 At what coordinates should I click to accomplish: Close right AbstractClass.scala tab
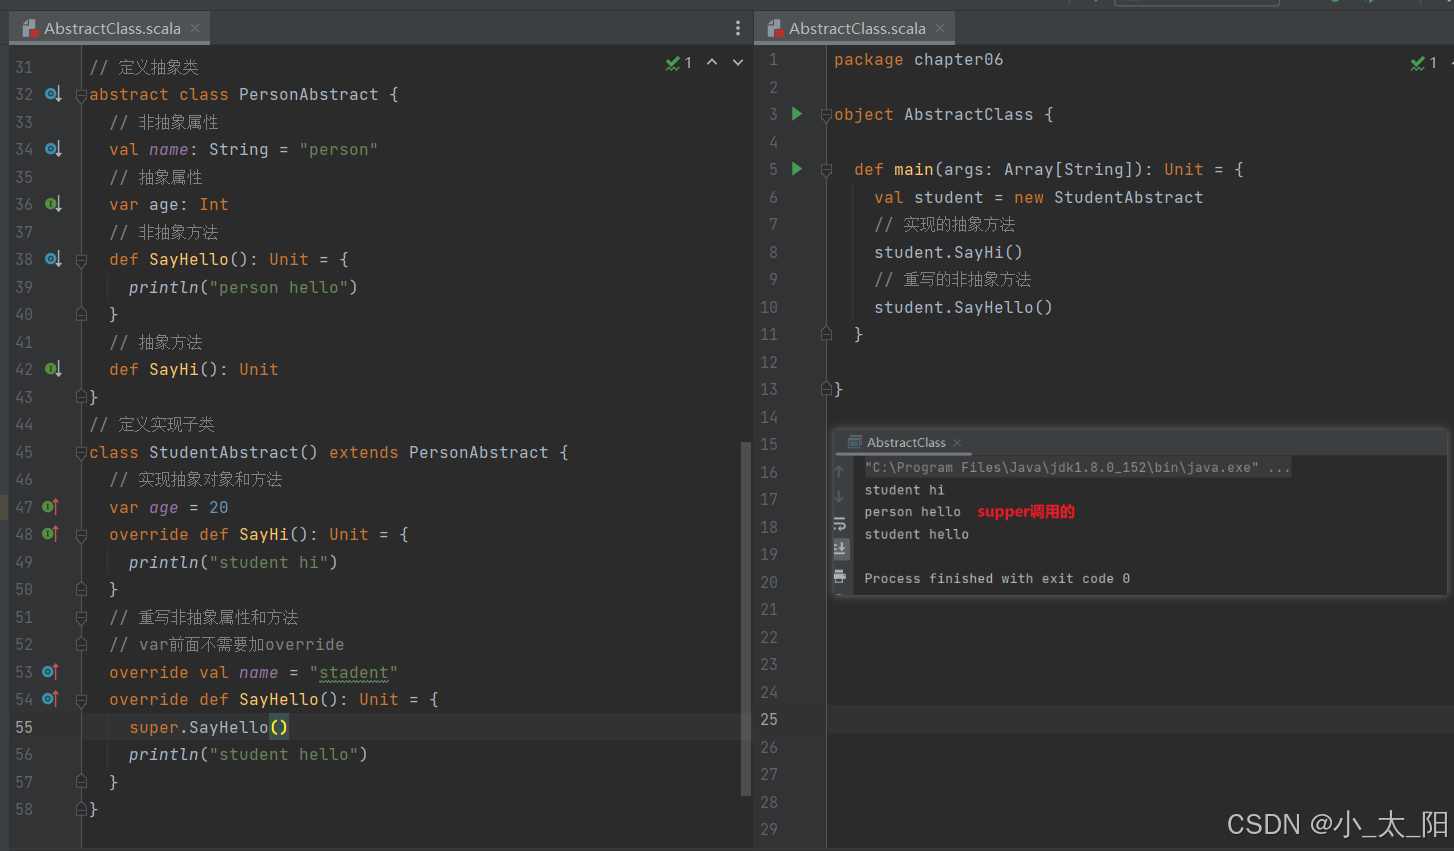[x=940, y=28]
